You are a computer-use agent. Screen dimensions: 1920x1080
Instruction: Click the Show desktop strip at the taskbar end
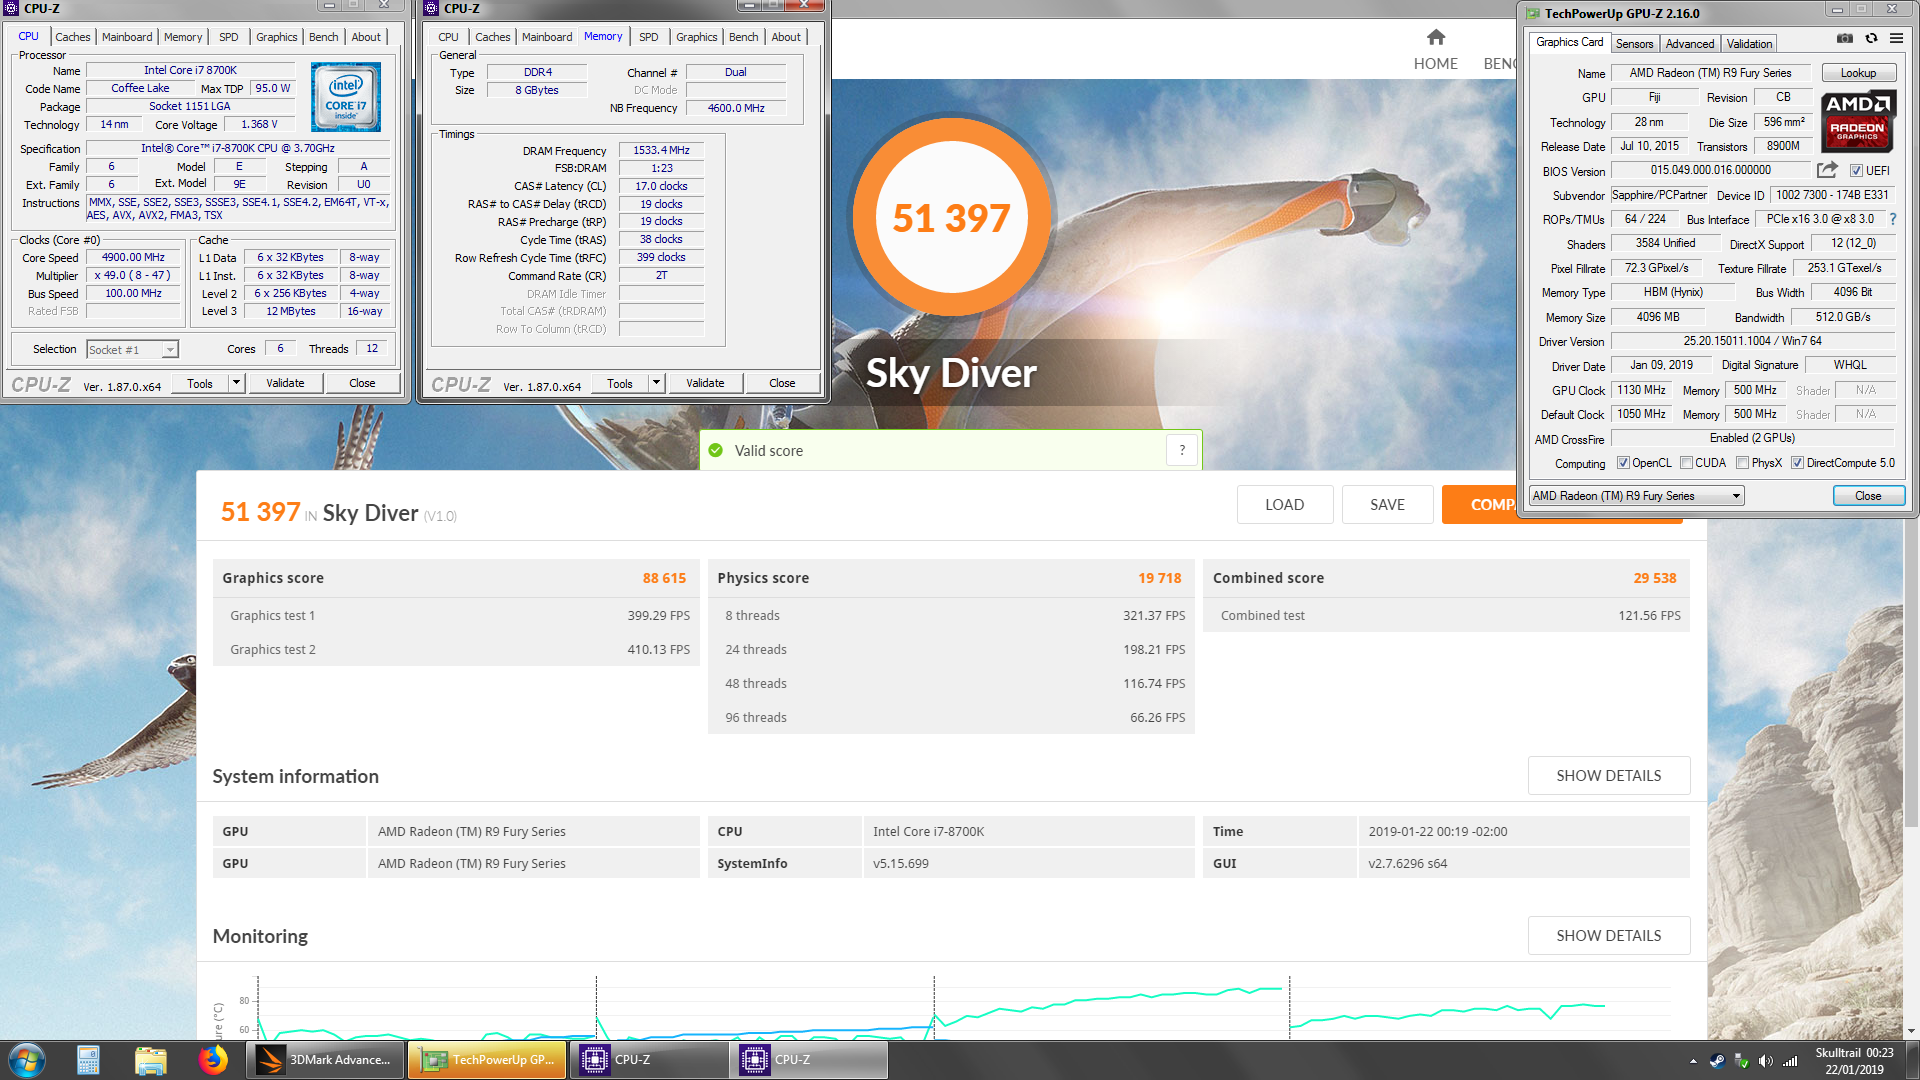pyautogui.click(x=1911, y=1060)
